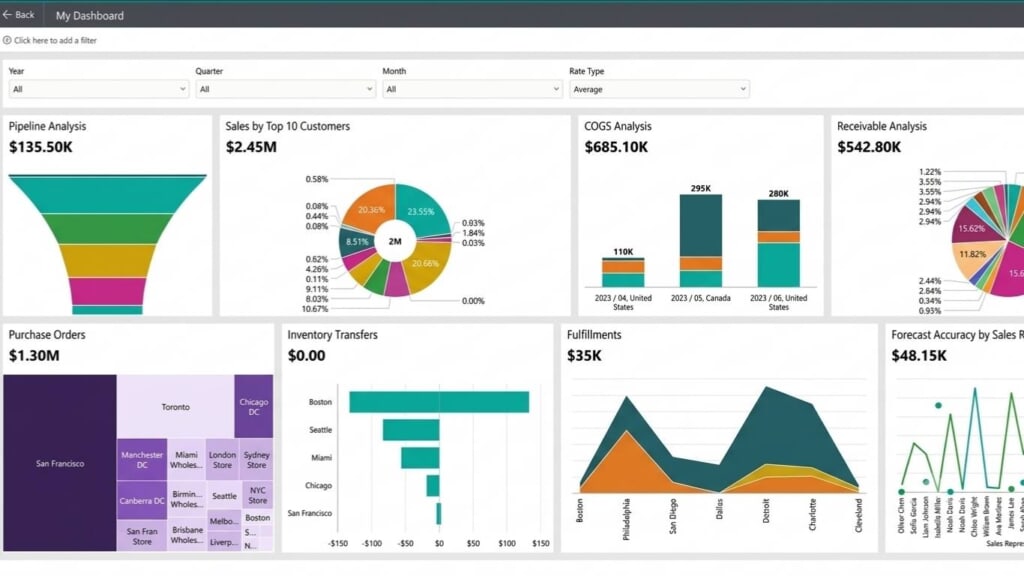Image resolution: width=1024 pixels, height=576 pixels.
Task: Click the Inventory Transfers card title
Action: coord(332,334)
